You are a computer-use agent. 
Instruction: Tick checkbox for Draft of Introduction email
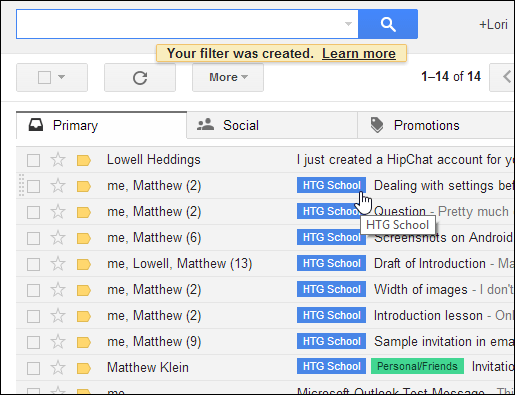click(x=33, y=264)
